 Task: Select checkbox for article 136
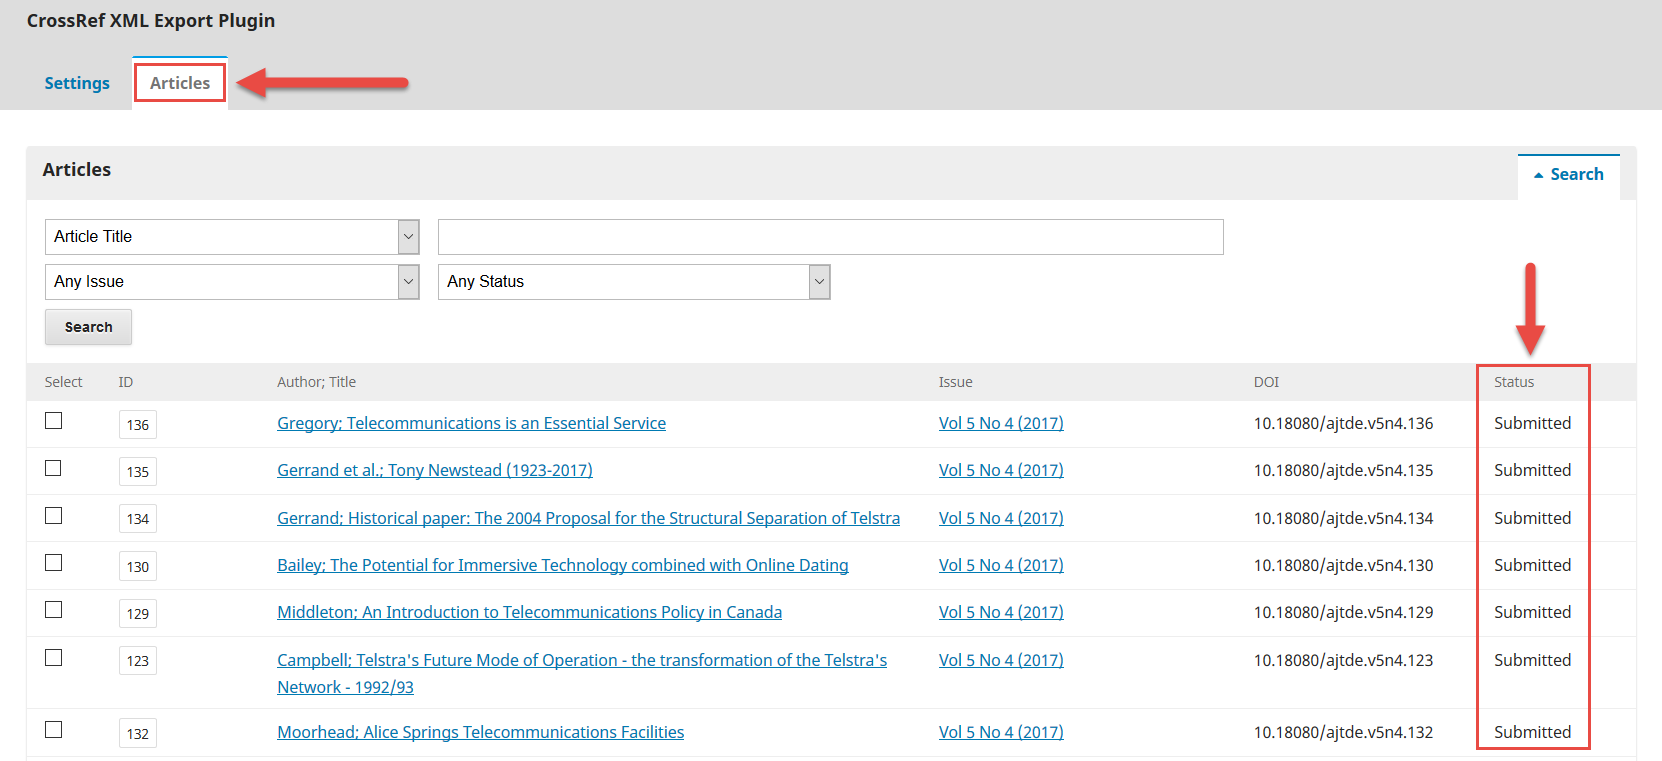point(54,421)
